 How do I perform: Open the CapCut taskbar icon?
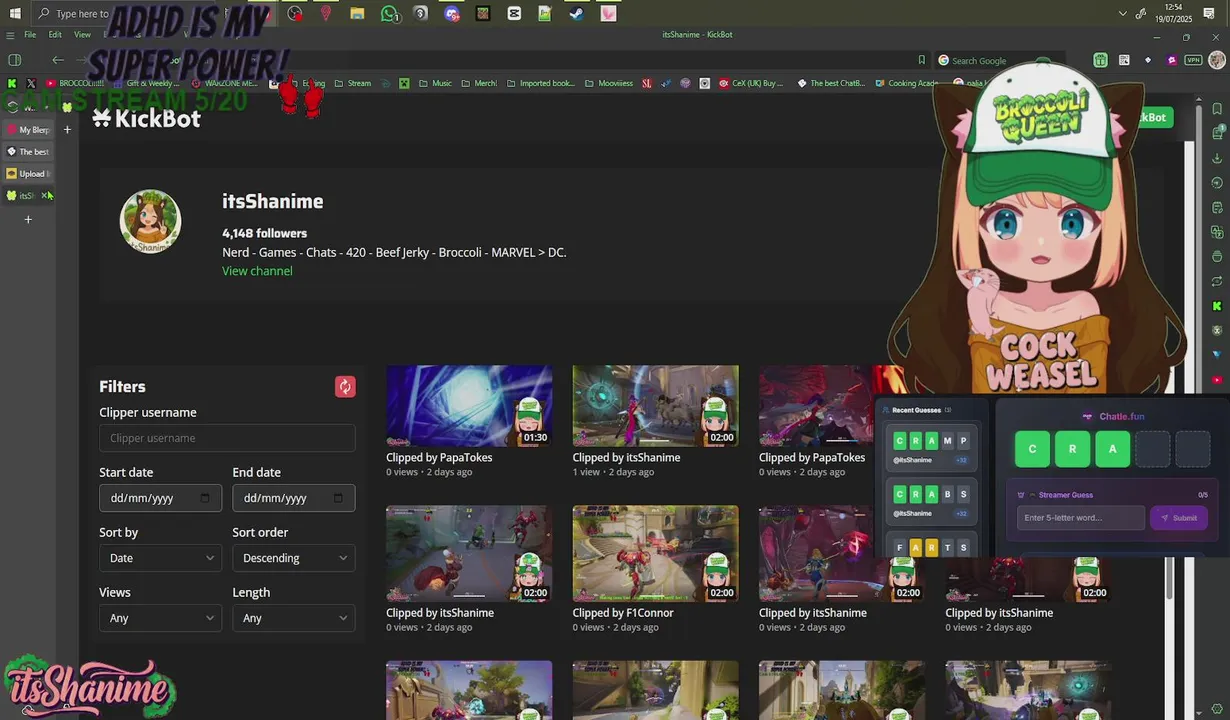click(x=514, y=13)
